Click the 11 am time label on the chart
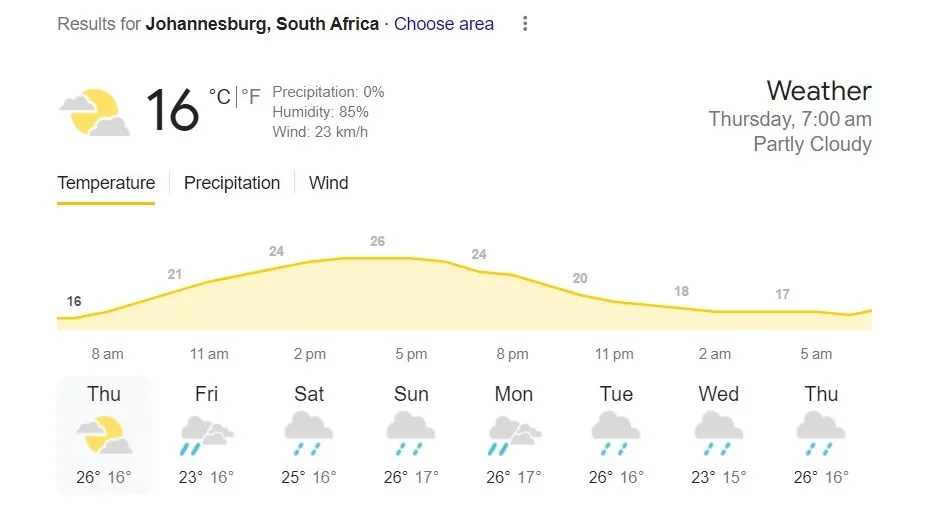This screenshot has width=933, height=511. pos(208,354)
